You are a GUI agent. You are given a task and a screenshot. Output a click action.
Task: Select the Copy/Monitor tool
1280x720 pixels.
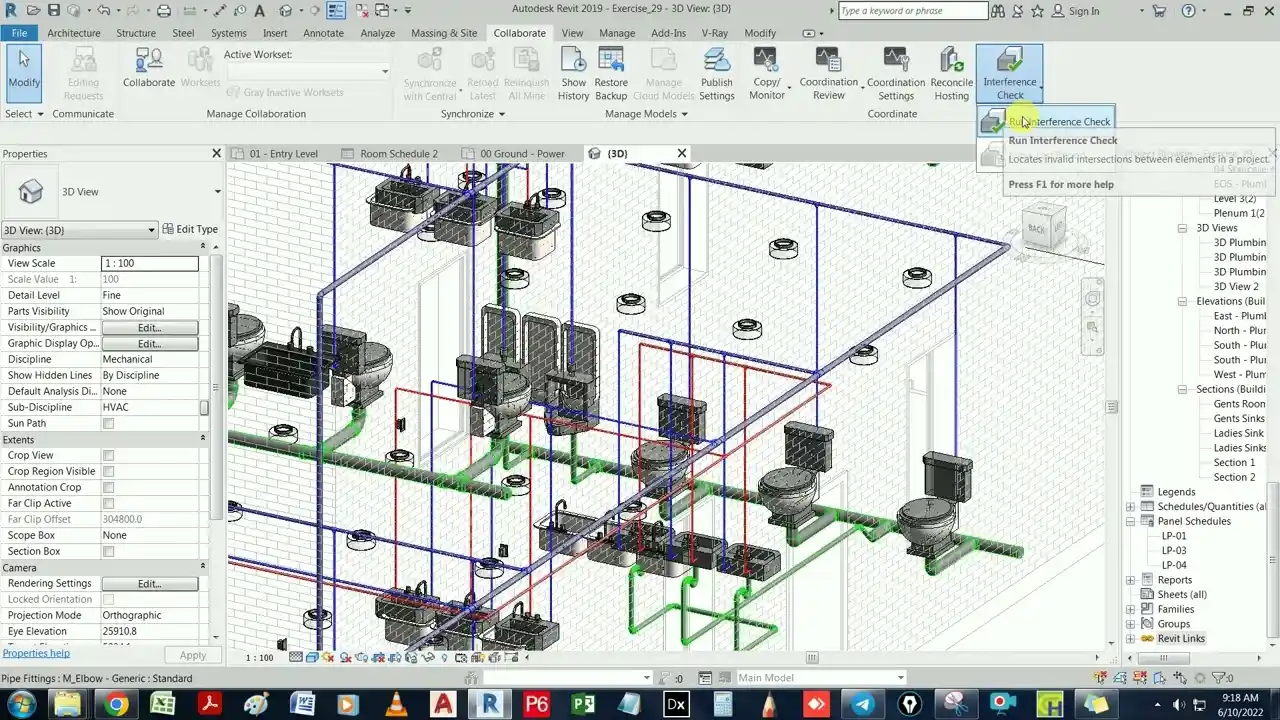point(767,71)
